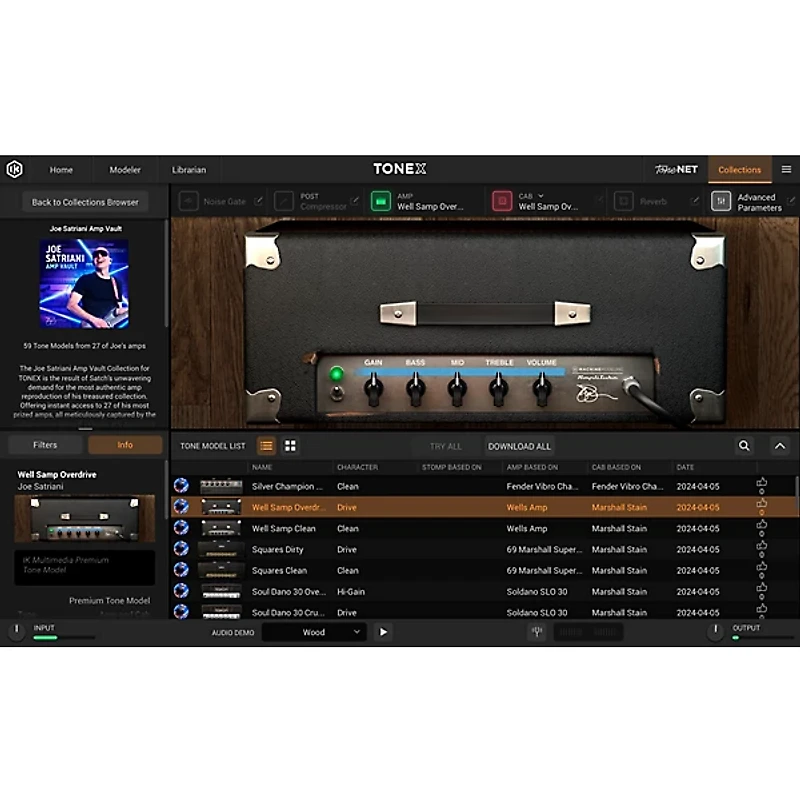The image size is (800, 800).
Task: Expand the CAB selector dropdown arrow
Action: (541, 196)
